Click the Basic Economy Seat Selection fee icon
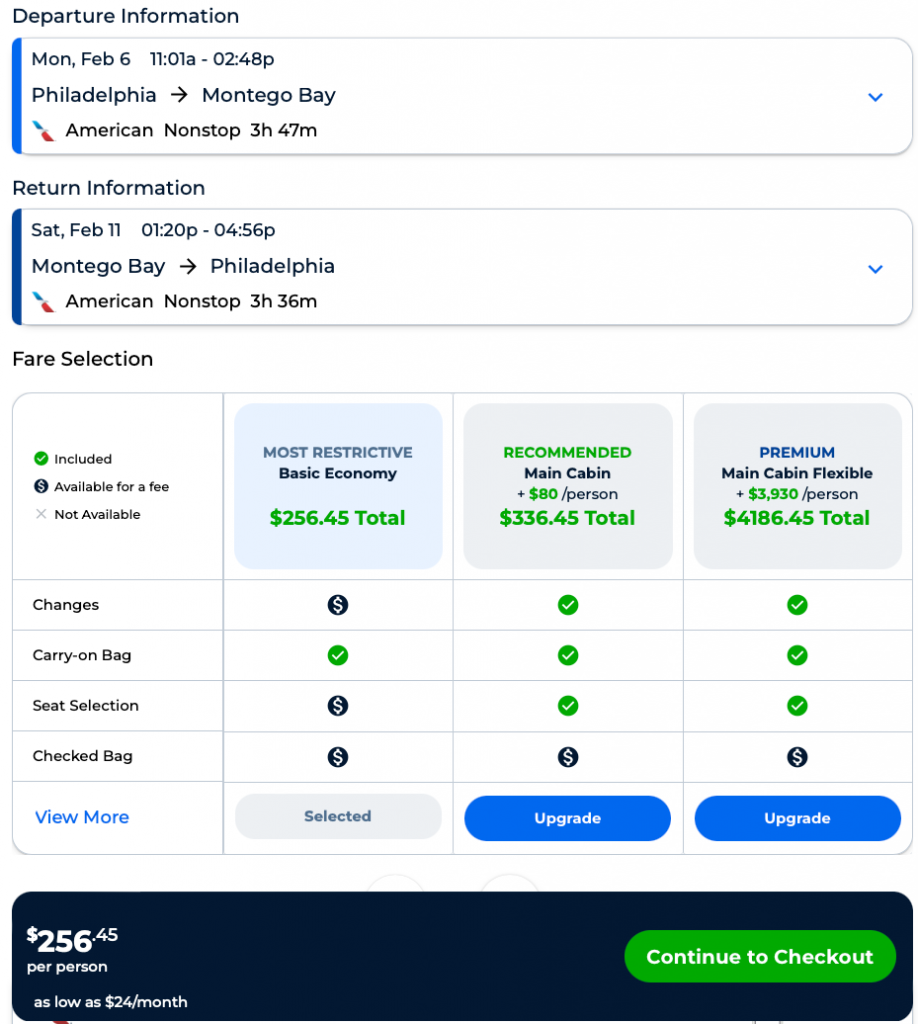This screenshot has height=1024, width=918. pos(338,706)
